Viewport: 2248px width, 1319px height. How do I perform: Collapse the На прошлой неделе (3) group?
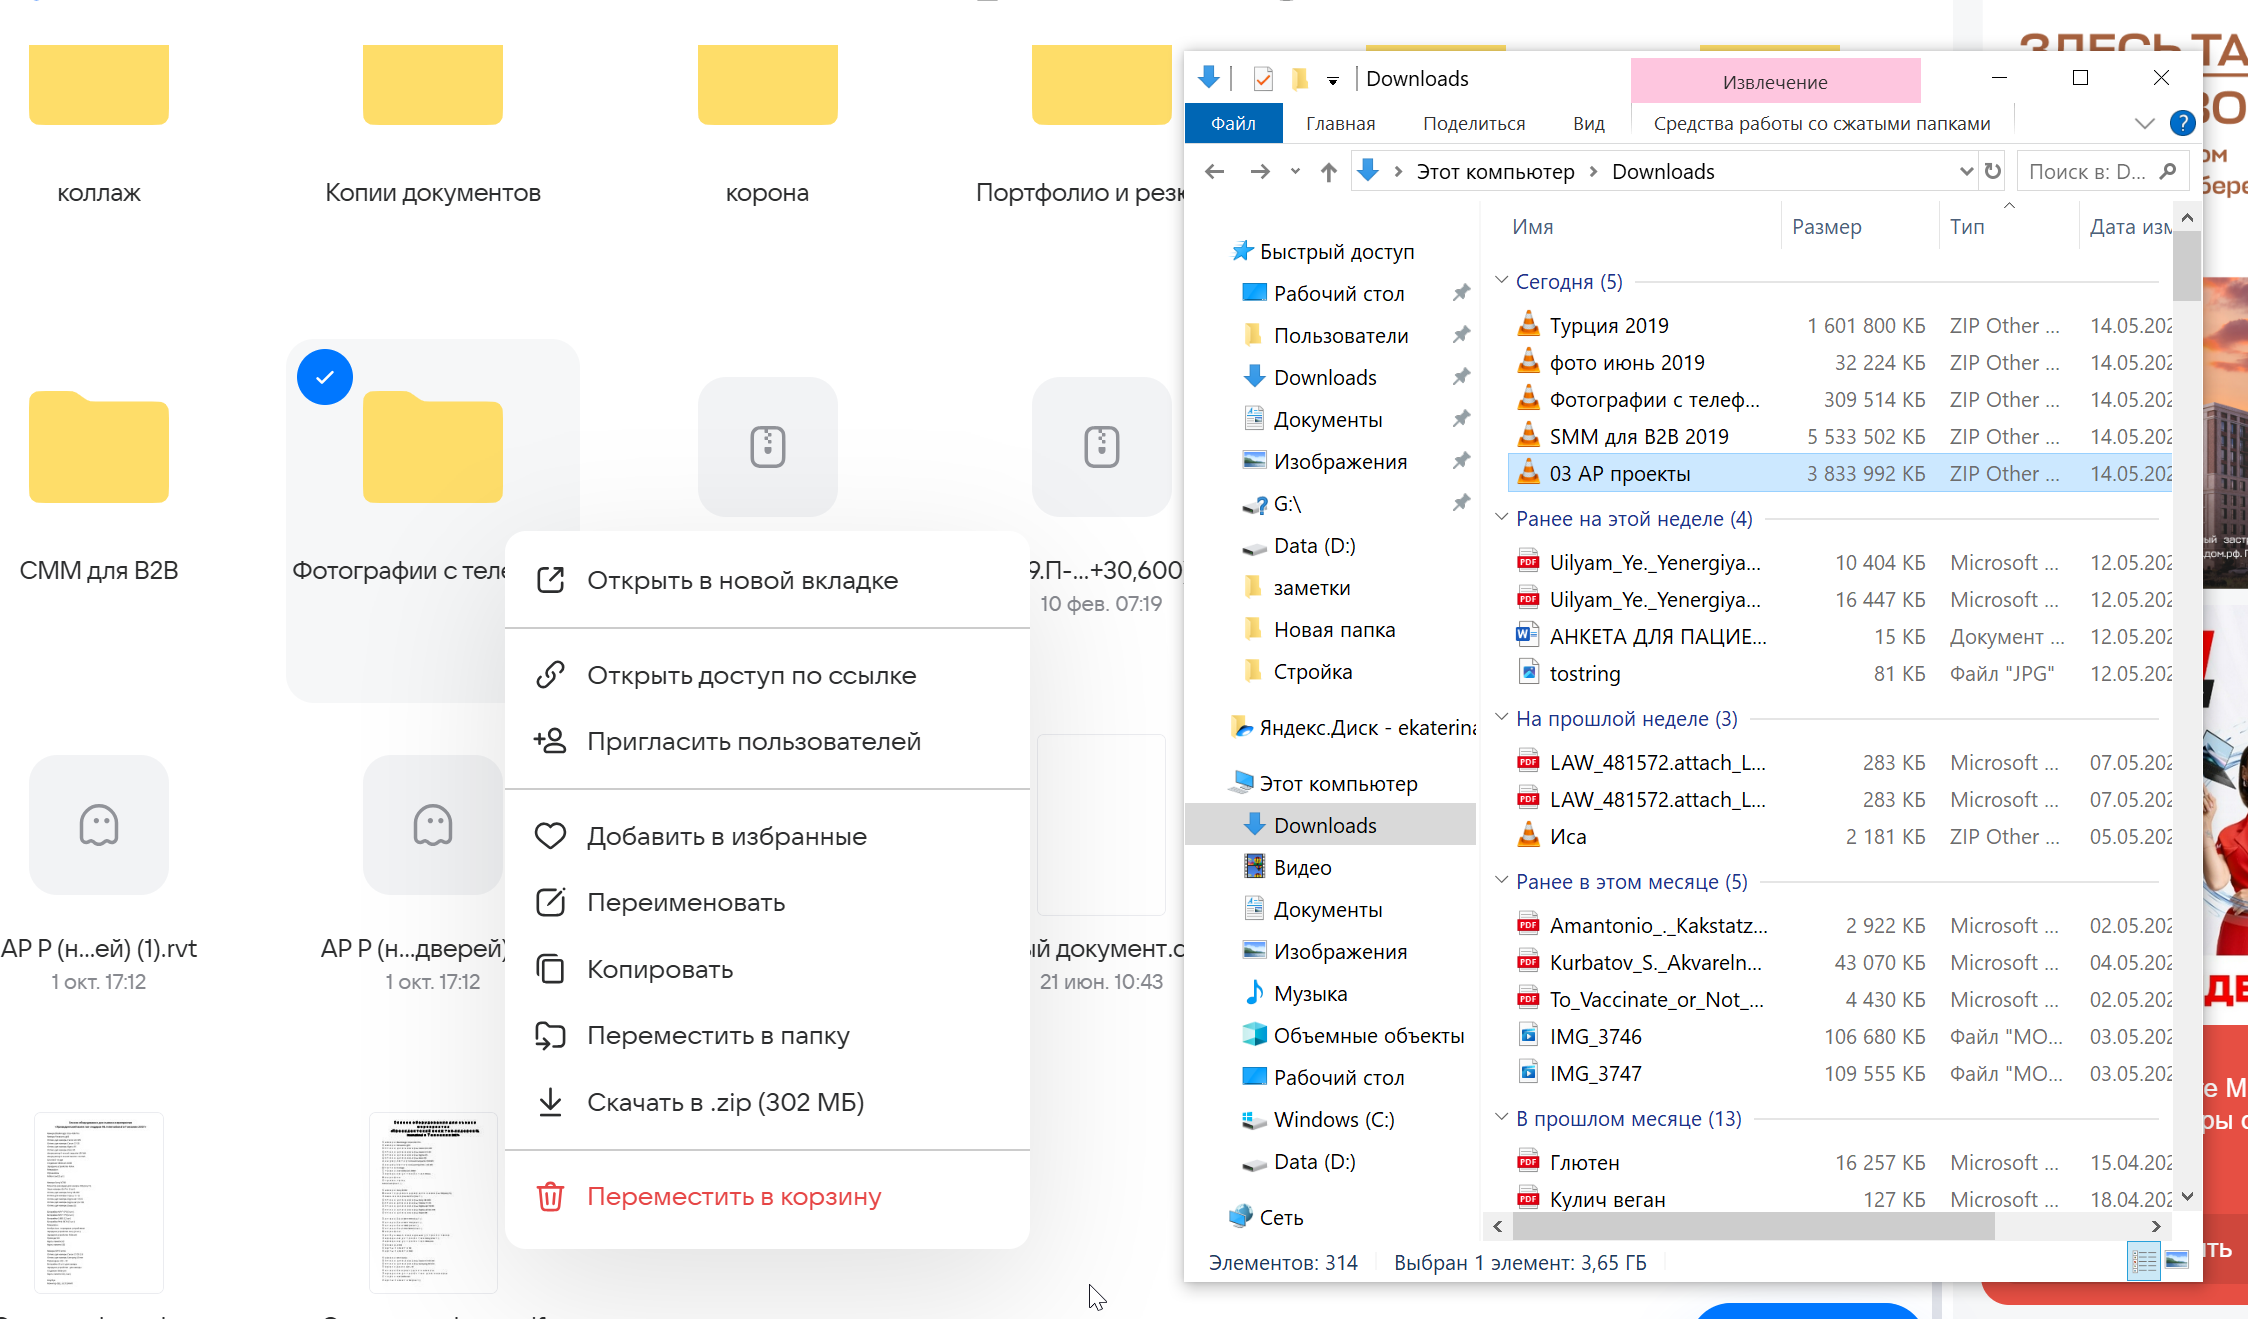pyautogui.click(x=1501, y=718)
